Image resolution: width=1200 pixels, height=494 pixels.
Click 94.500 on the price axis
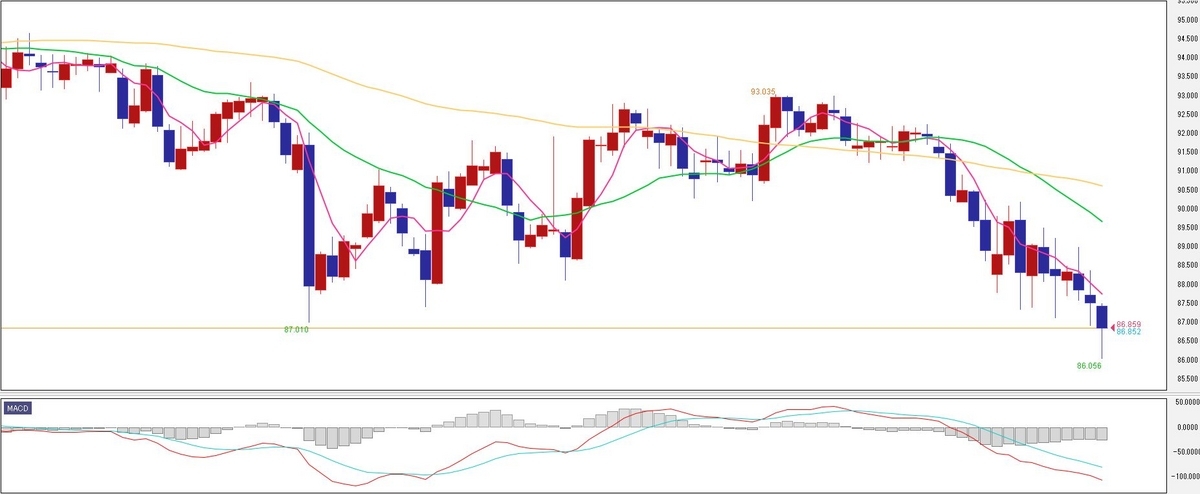[x=1186, y=38]
